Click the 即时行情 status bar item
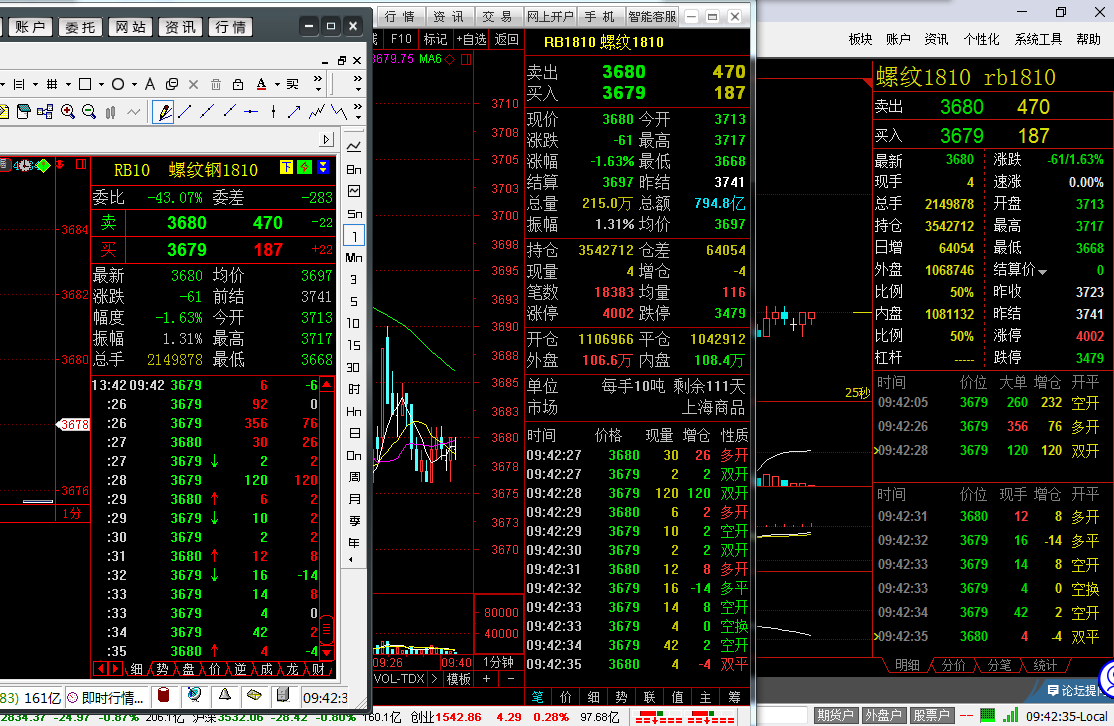The image size is (1114, 726). pos(107,698)
